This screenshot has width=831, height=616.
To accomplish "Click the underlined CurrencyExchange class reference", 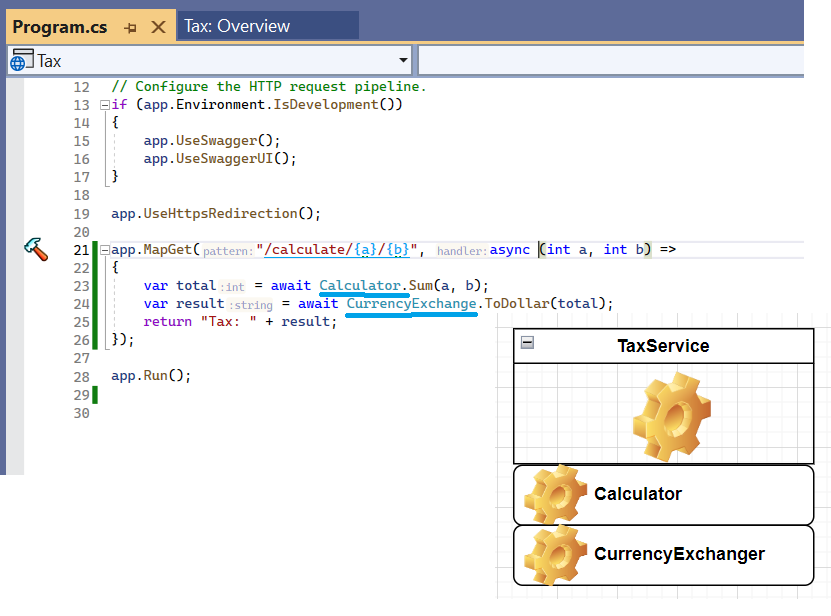I will click(x=411, y=304).
